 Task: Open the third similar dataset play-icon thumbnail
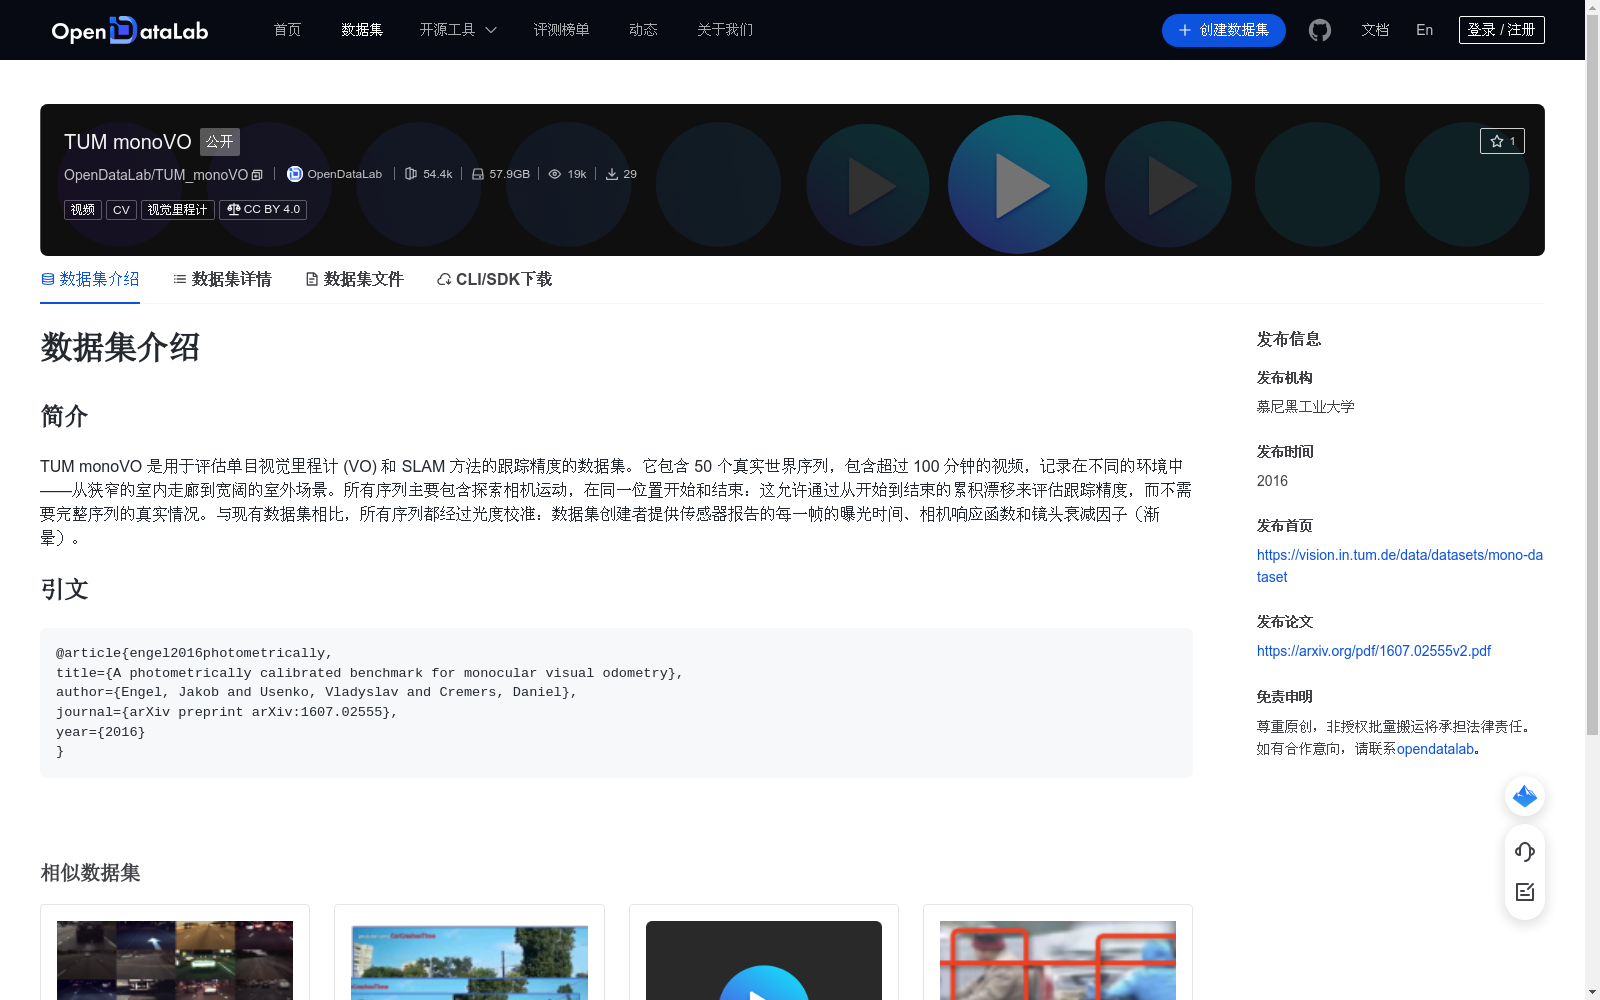[764, 960]
